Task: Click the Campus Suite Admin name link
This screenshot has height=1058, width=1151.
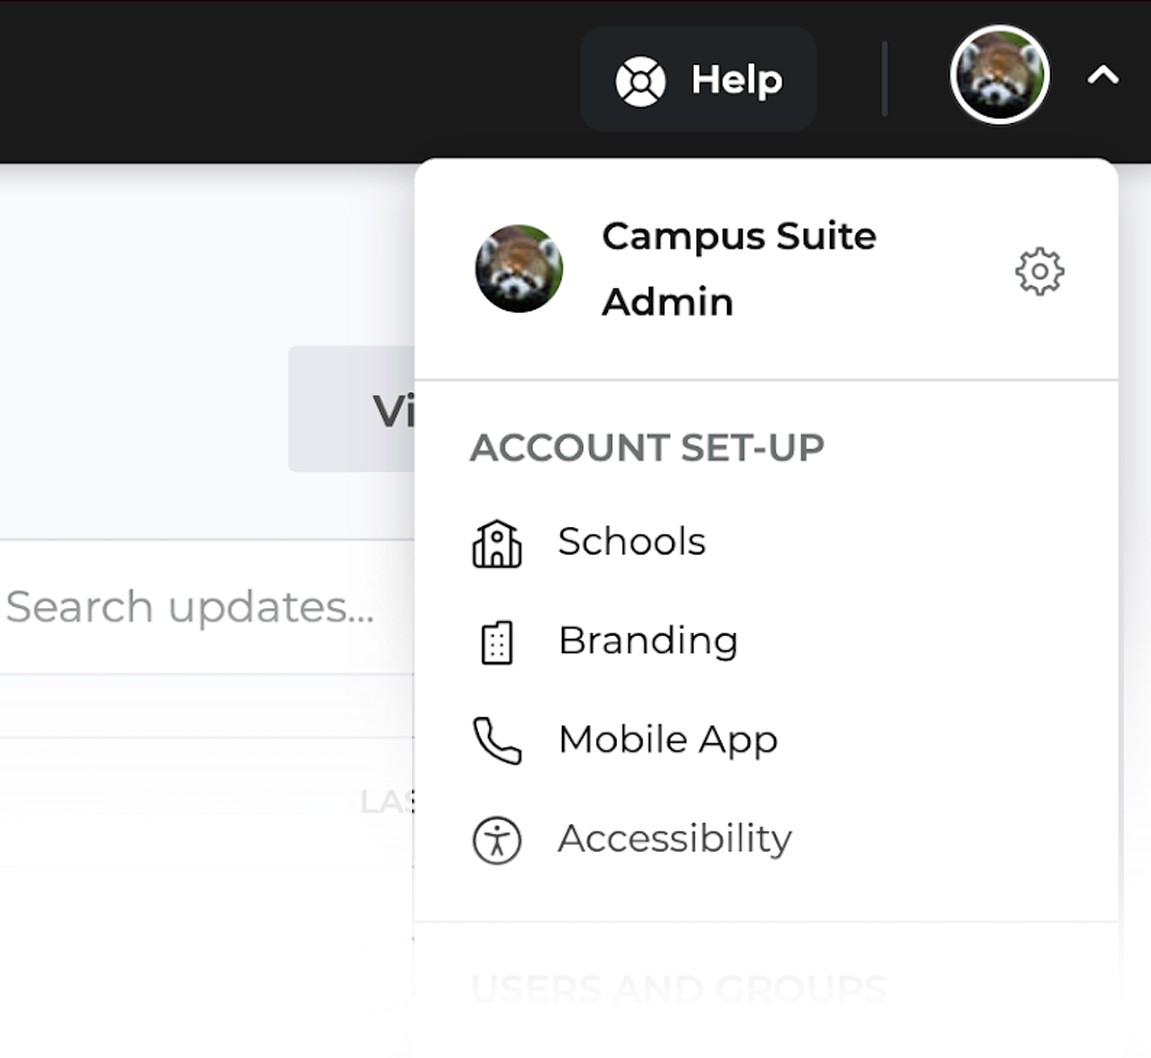Action: coord(739,268)
